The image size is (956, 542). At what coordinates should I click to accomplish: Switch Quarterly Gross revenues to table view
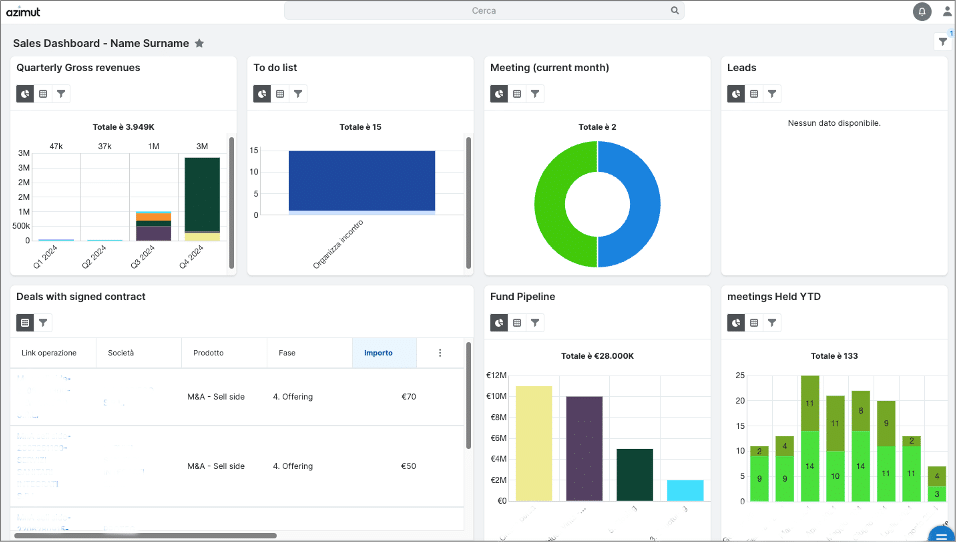pos(43,94)
